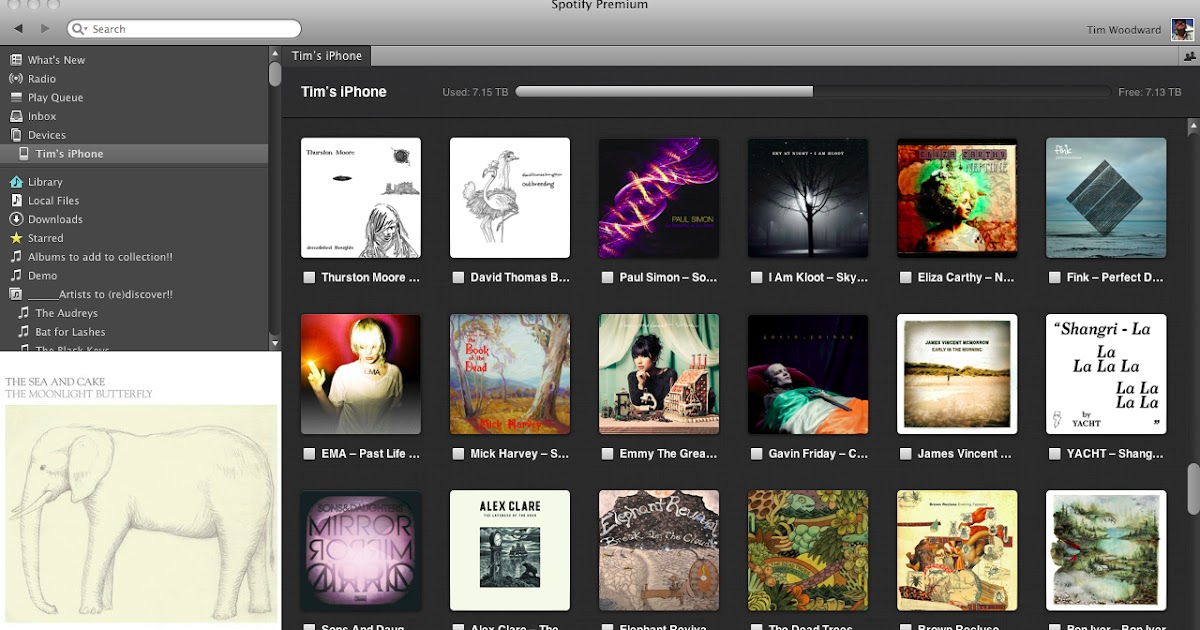Open the Local Files icon
This screenshot has width=1200, height=630.
(x=16, y=201)
